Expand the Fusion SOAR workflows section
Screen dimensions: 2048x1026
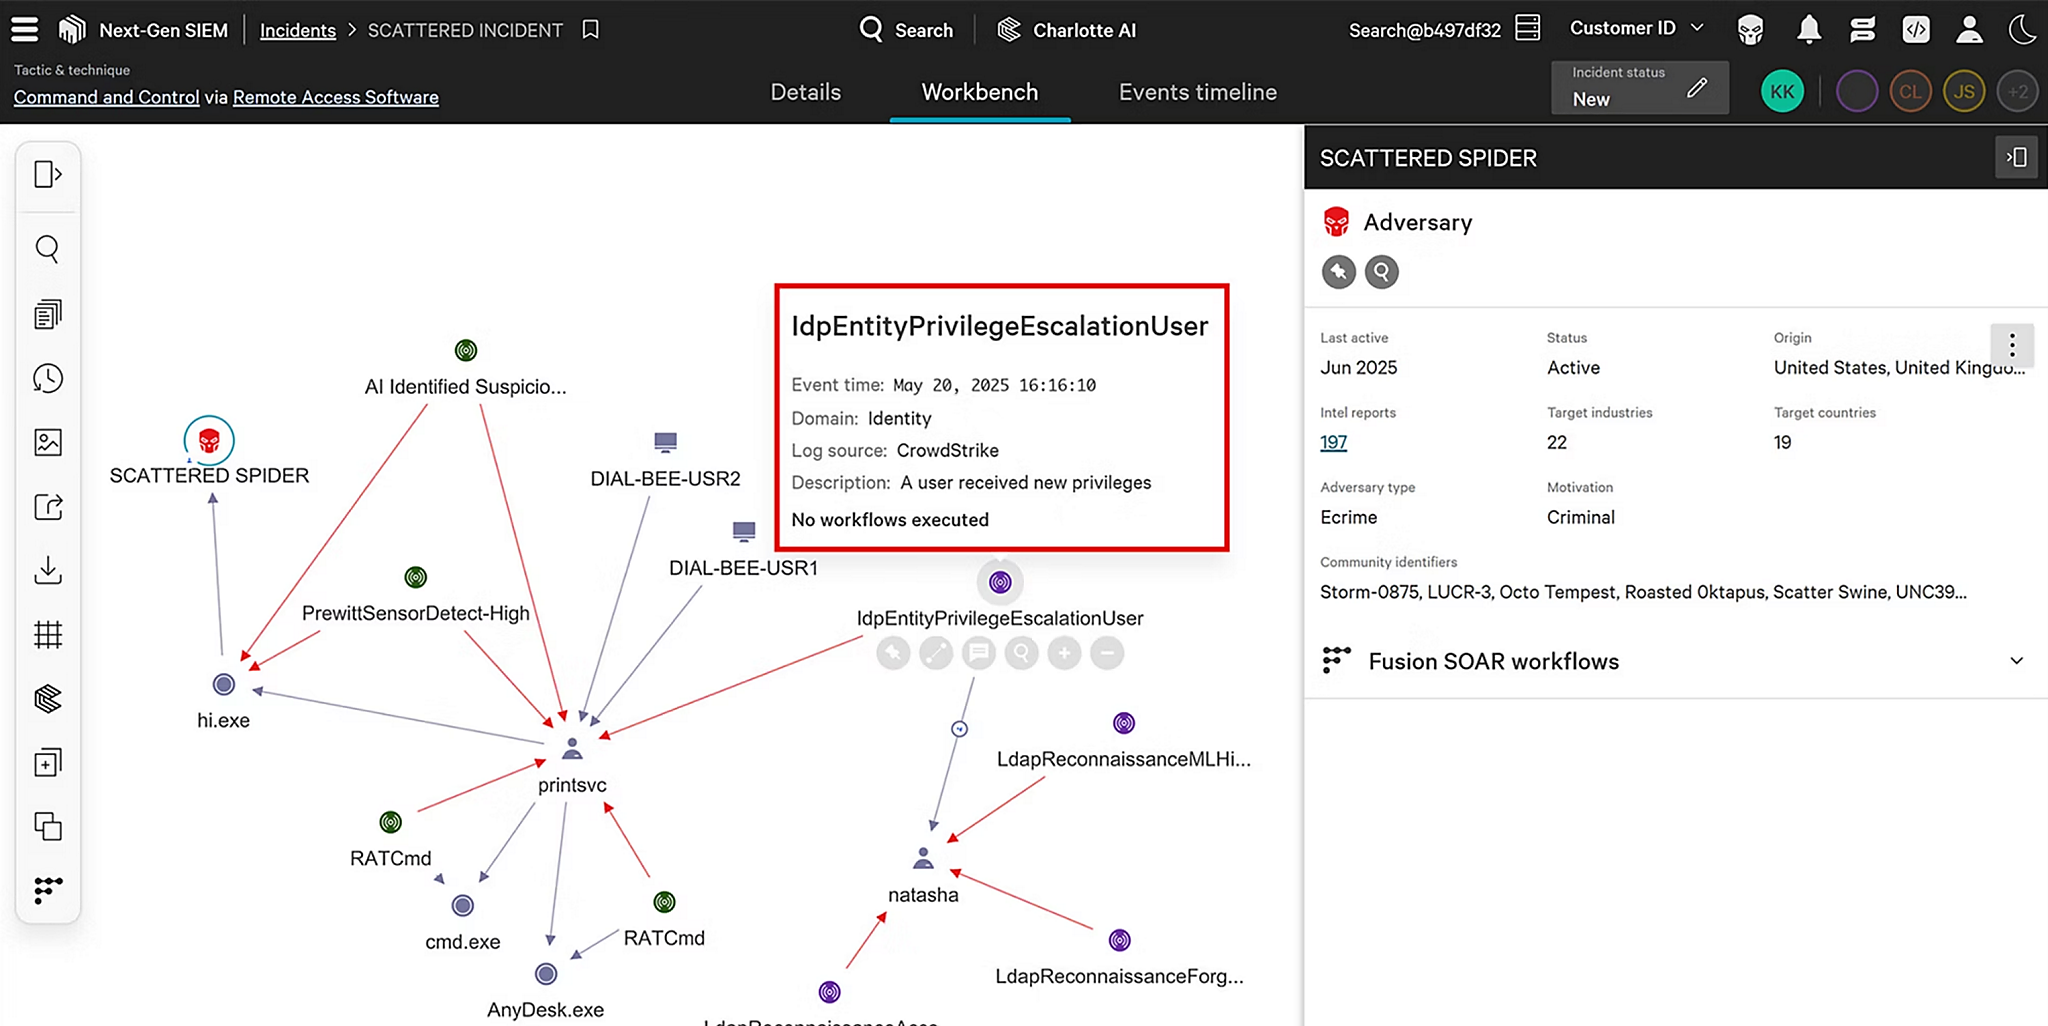coord(2016,661)
